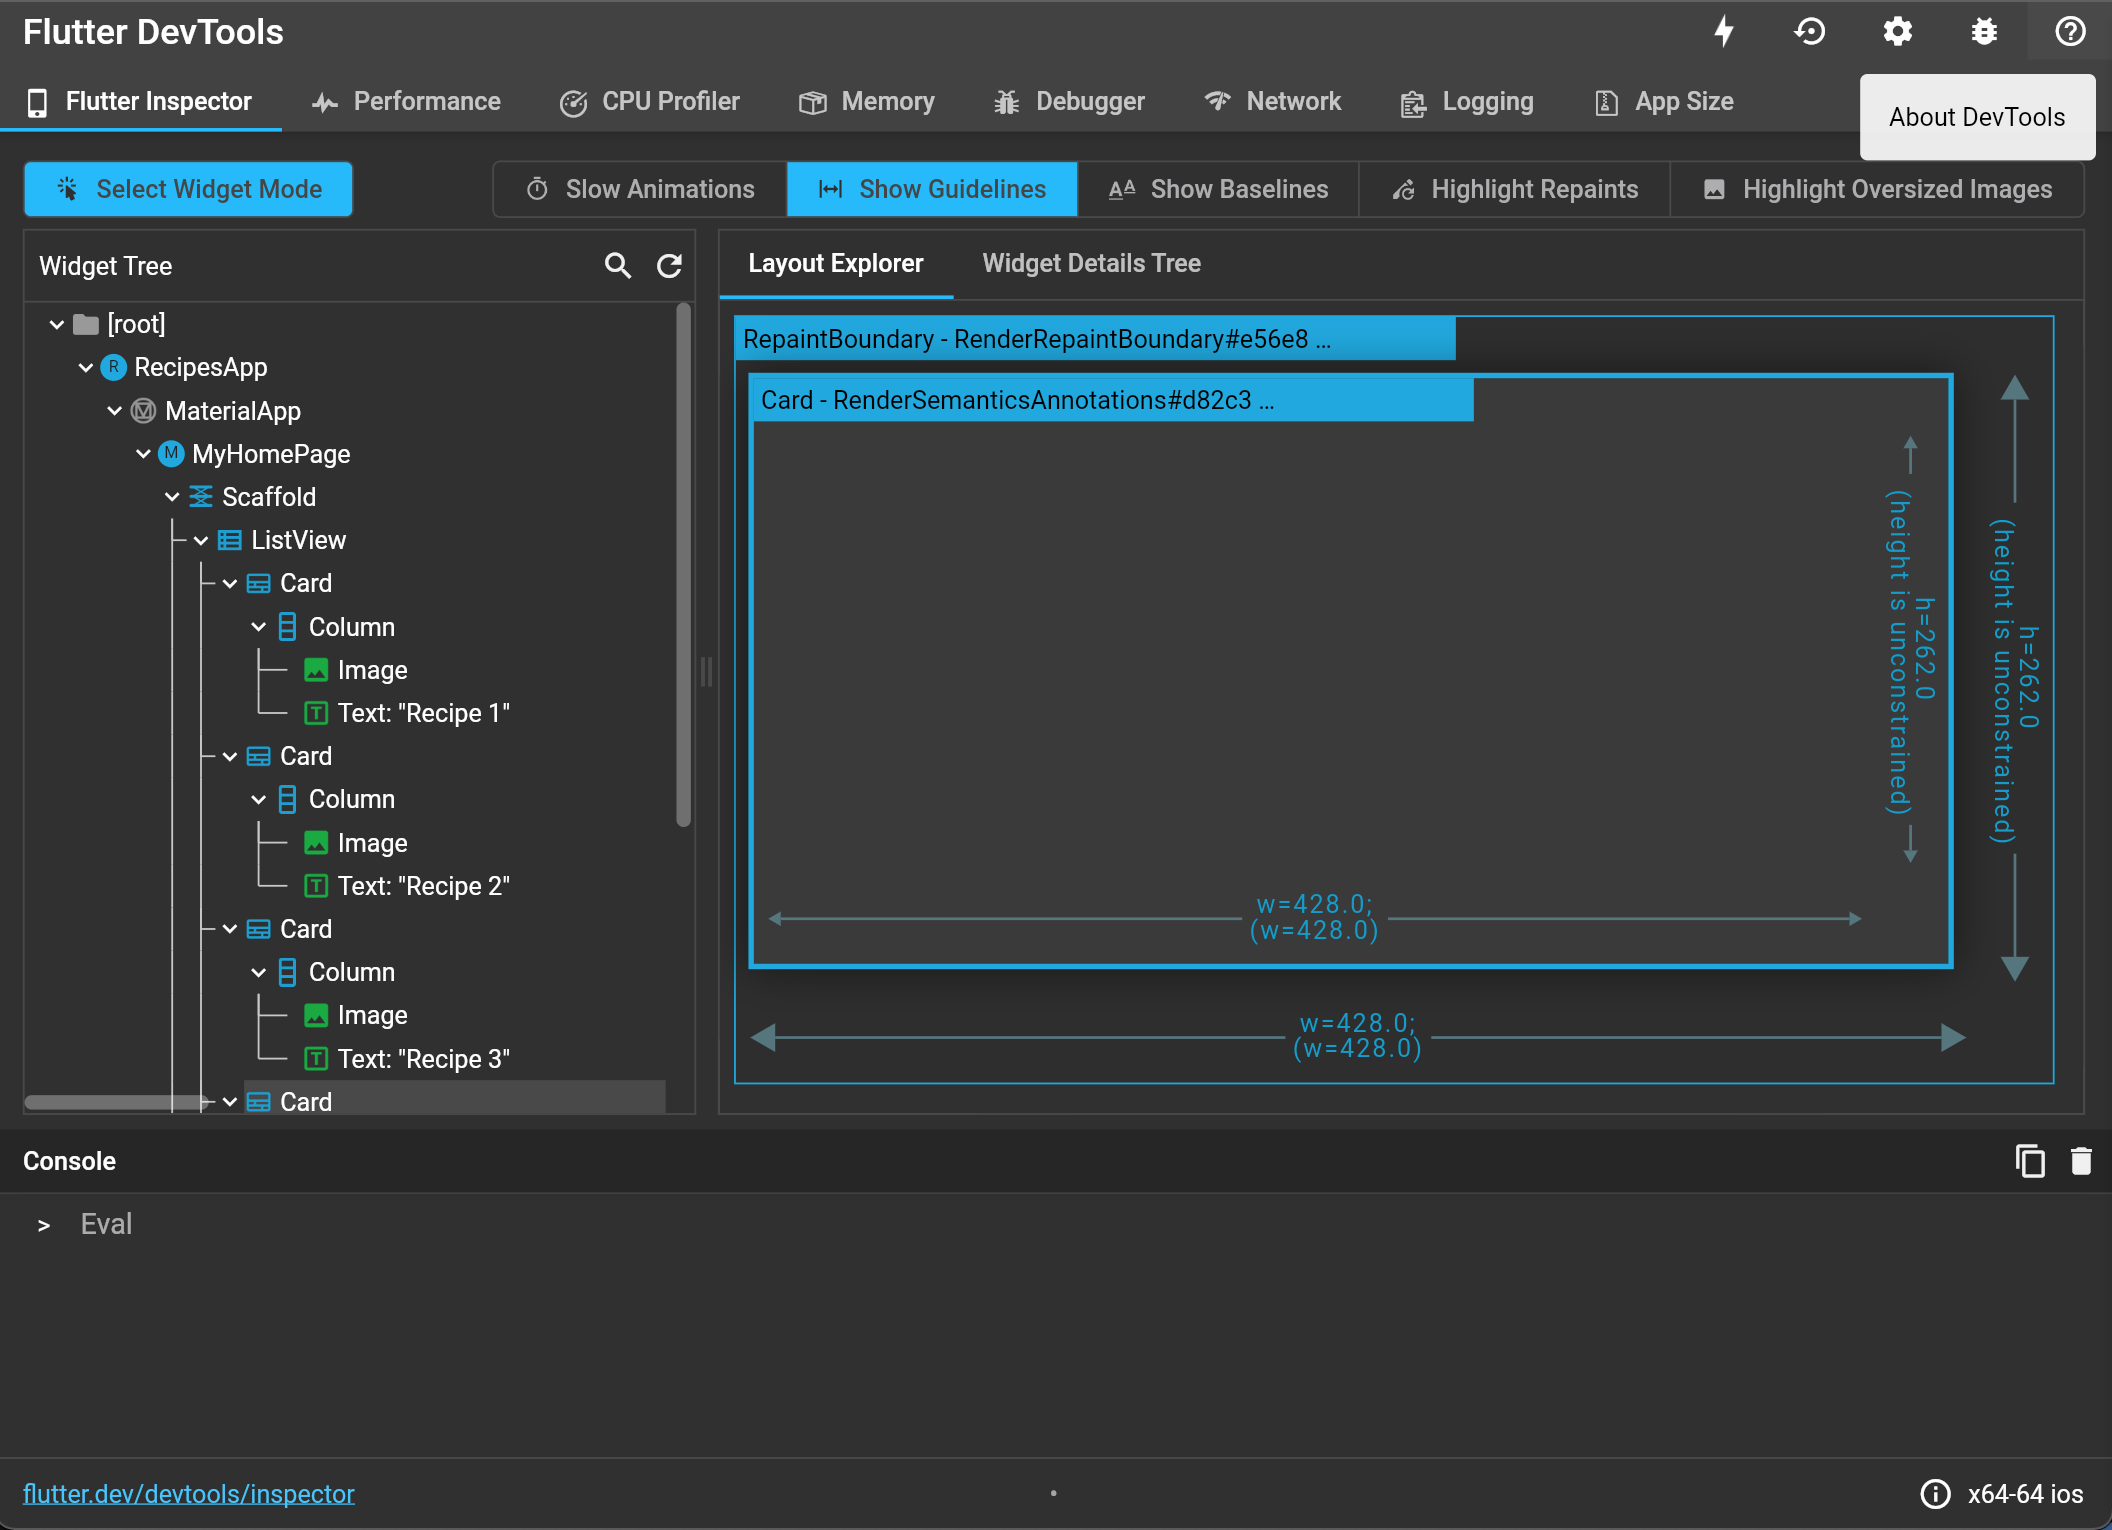Open the Network tab

(1273, 102)
